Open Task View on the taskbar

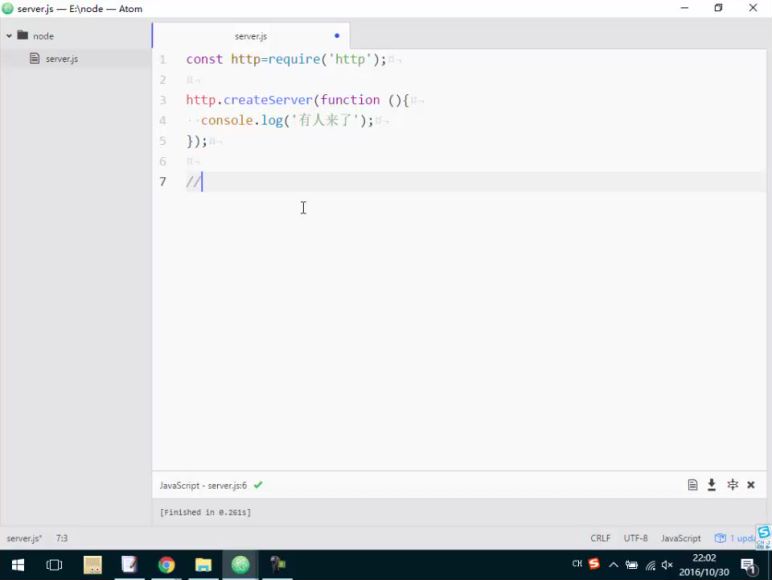pos(54,565)
